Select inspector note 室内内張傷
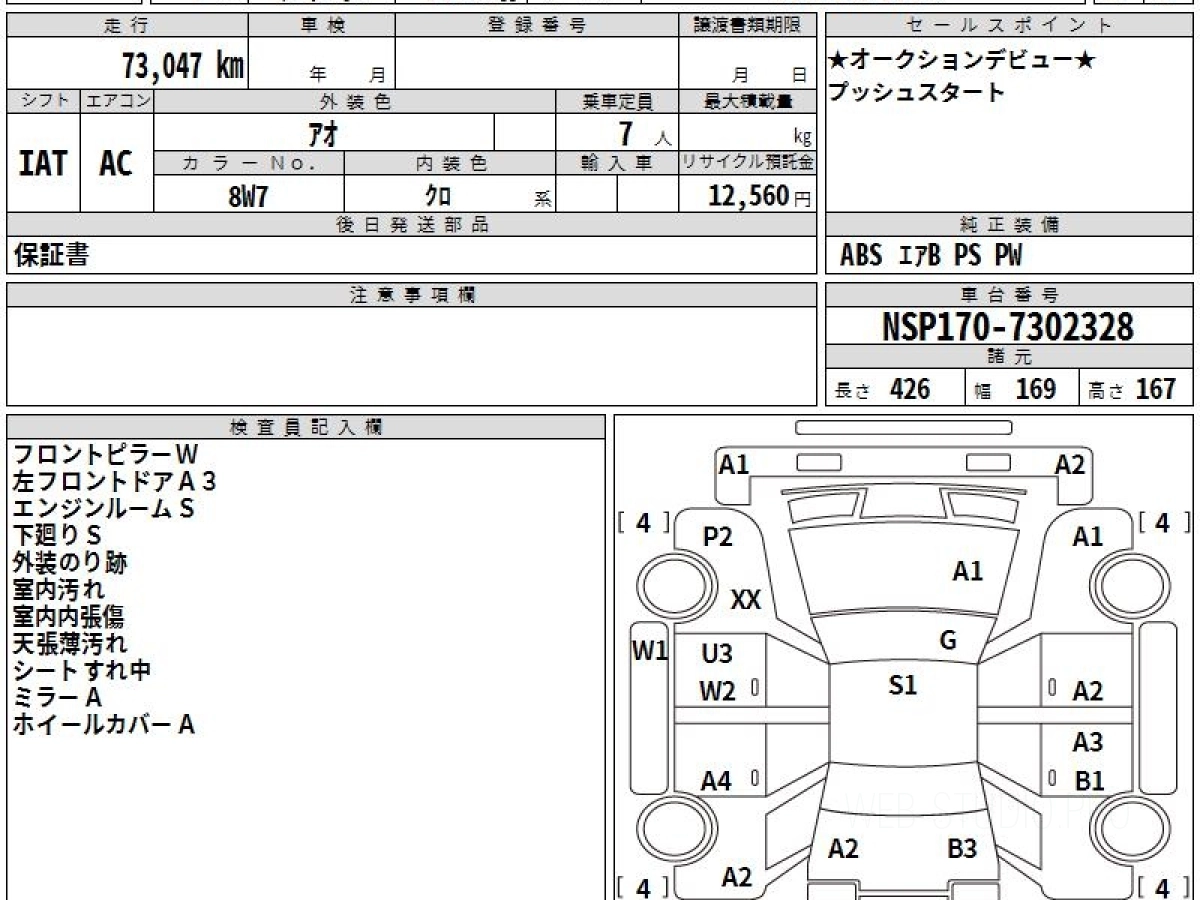This screenshot has height=900, width=1200. coord(69,617)
